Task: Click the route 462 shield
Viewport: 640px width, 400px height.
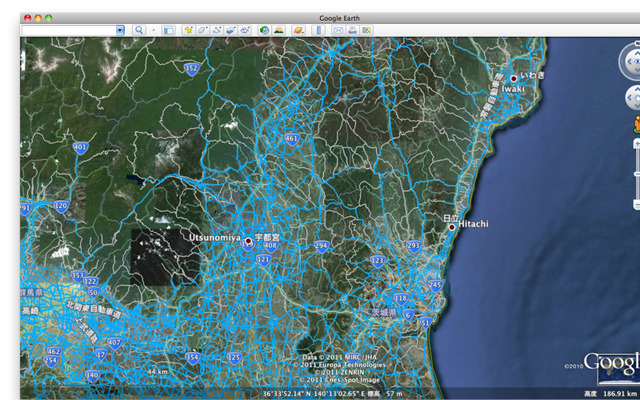Action: 54,352
